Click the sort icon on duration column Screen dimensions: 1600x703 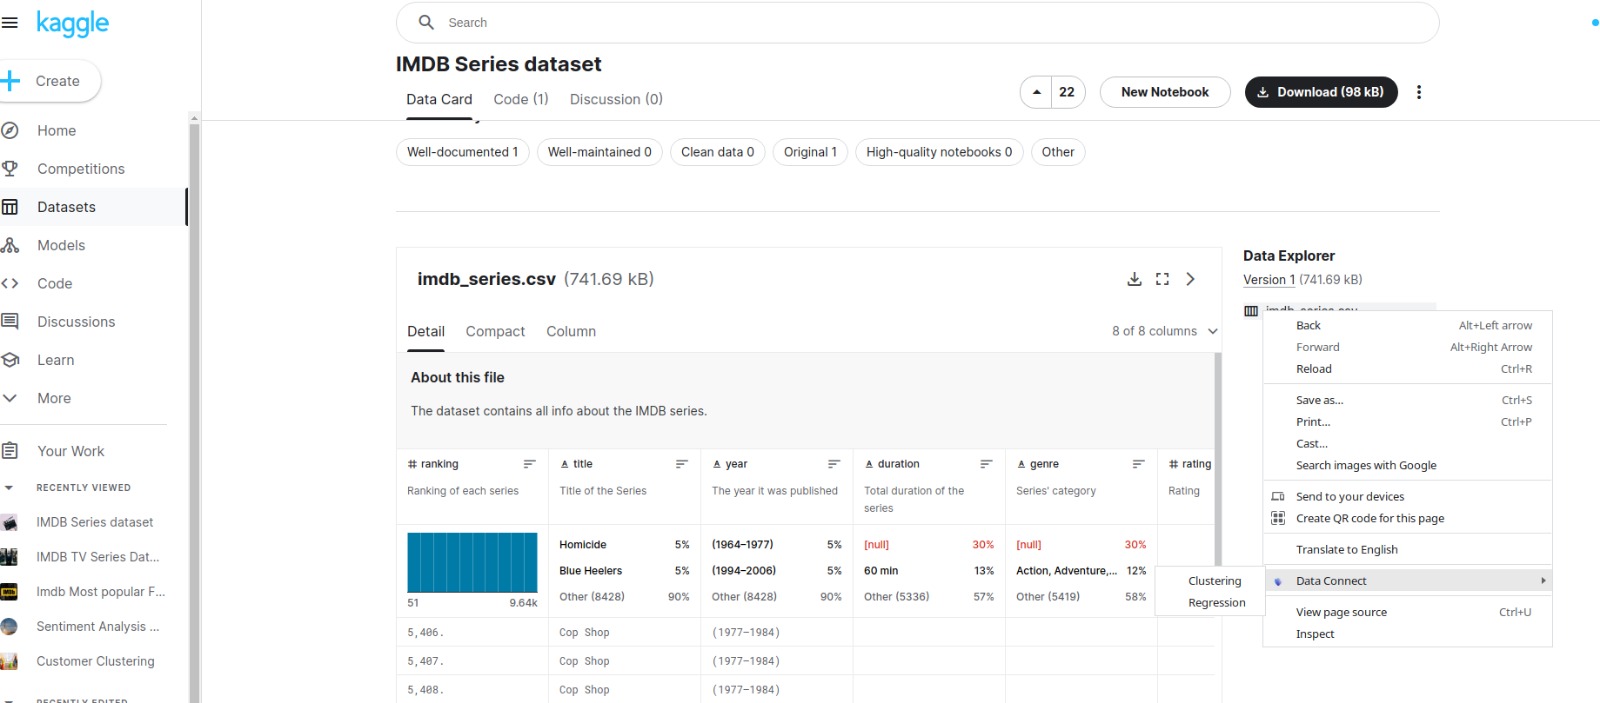click(986, 464)
